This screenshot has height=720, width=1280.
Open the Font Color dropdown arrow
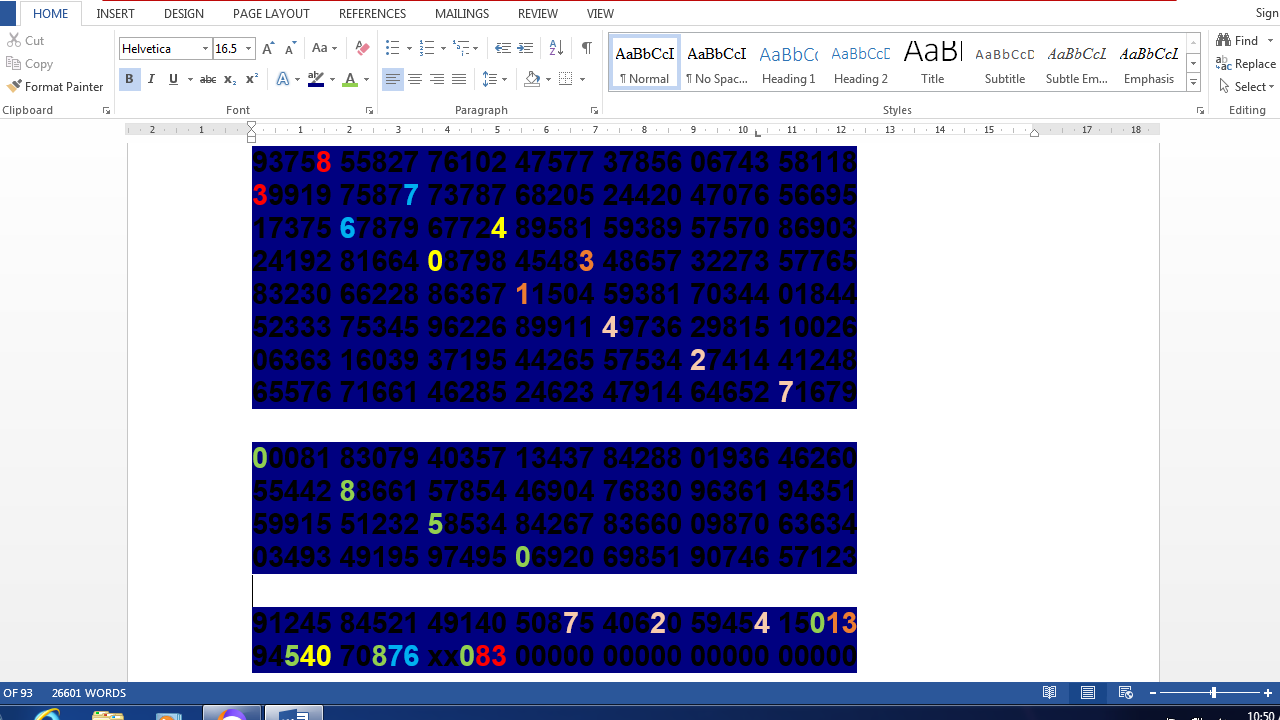[366, 79]
